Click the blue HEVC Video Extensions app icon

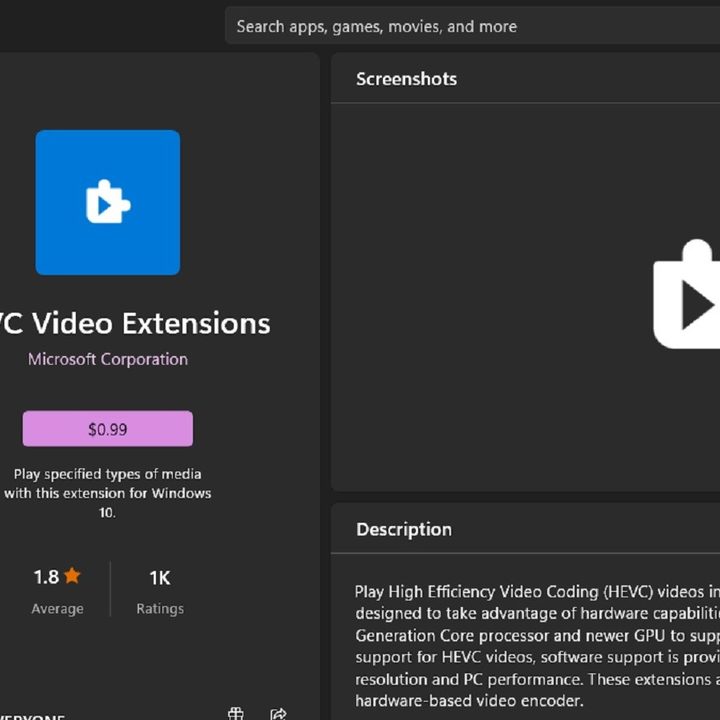pos(108,202)
